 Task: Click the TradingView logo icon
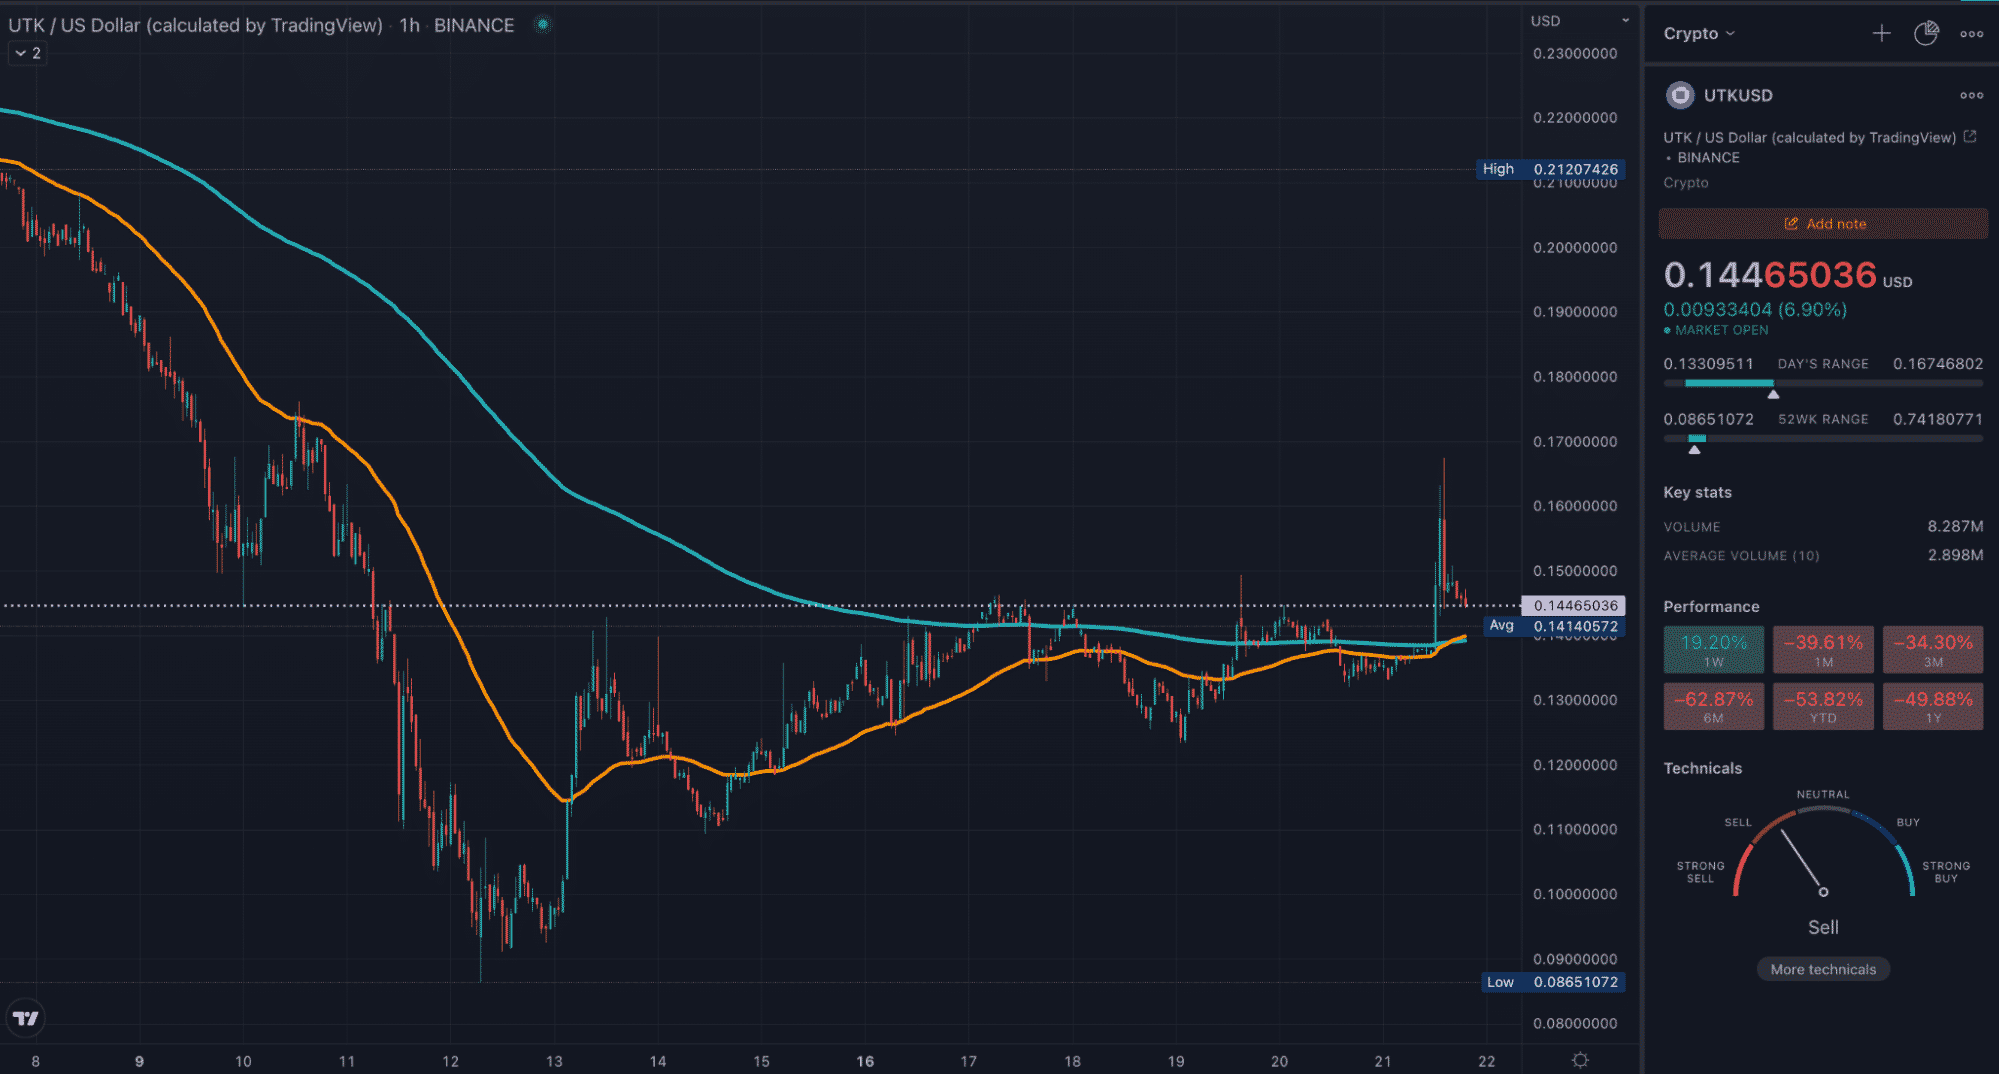(x=25, y=1018)
